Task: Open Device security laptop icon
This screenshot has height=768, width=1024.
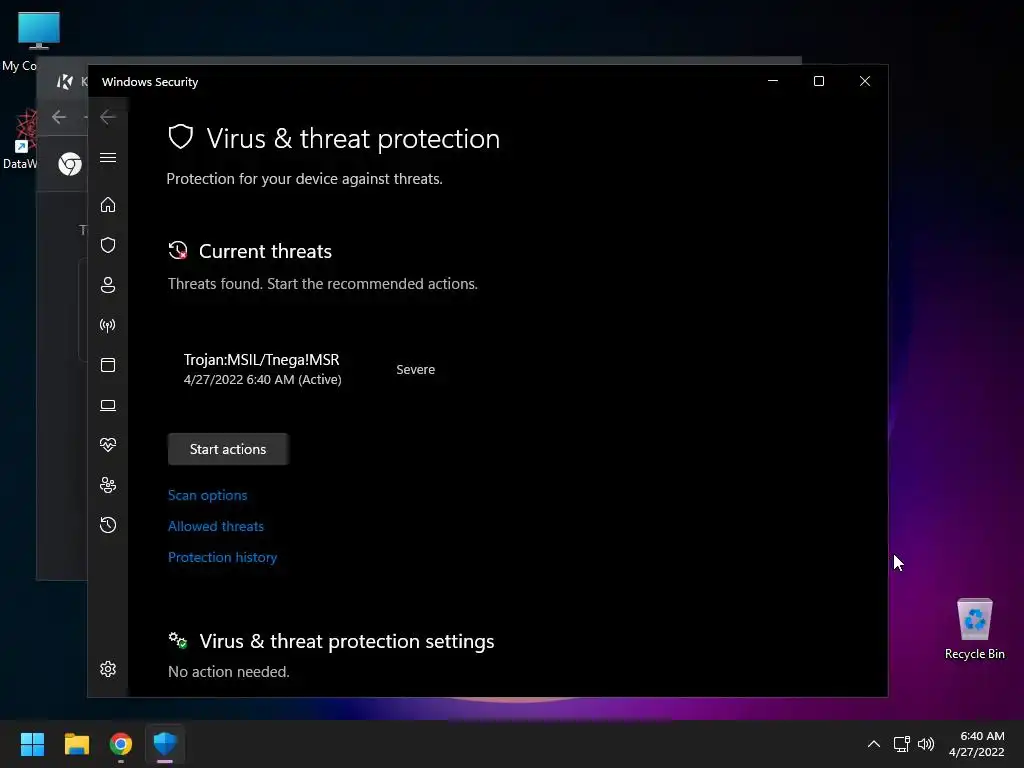Action: coord(108,406)
